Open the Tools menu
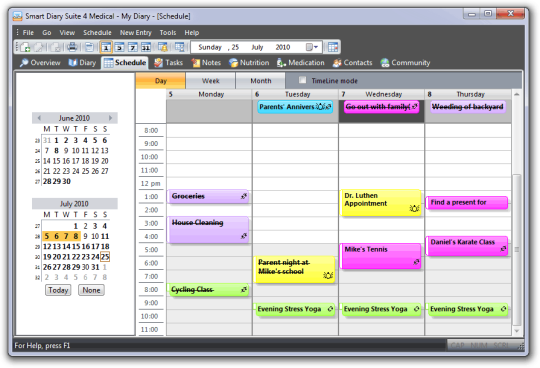 168,32
